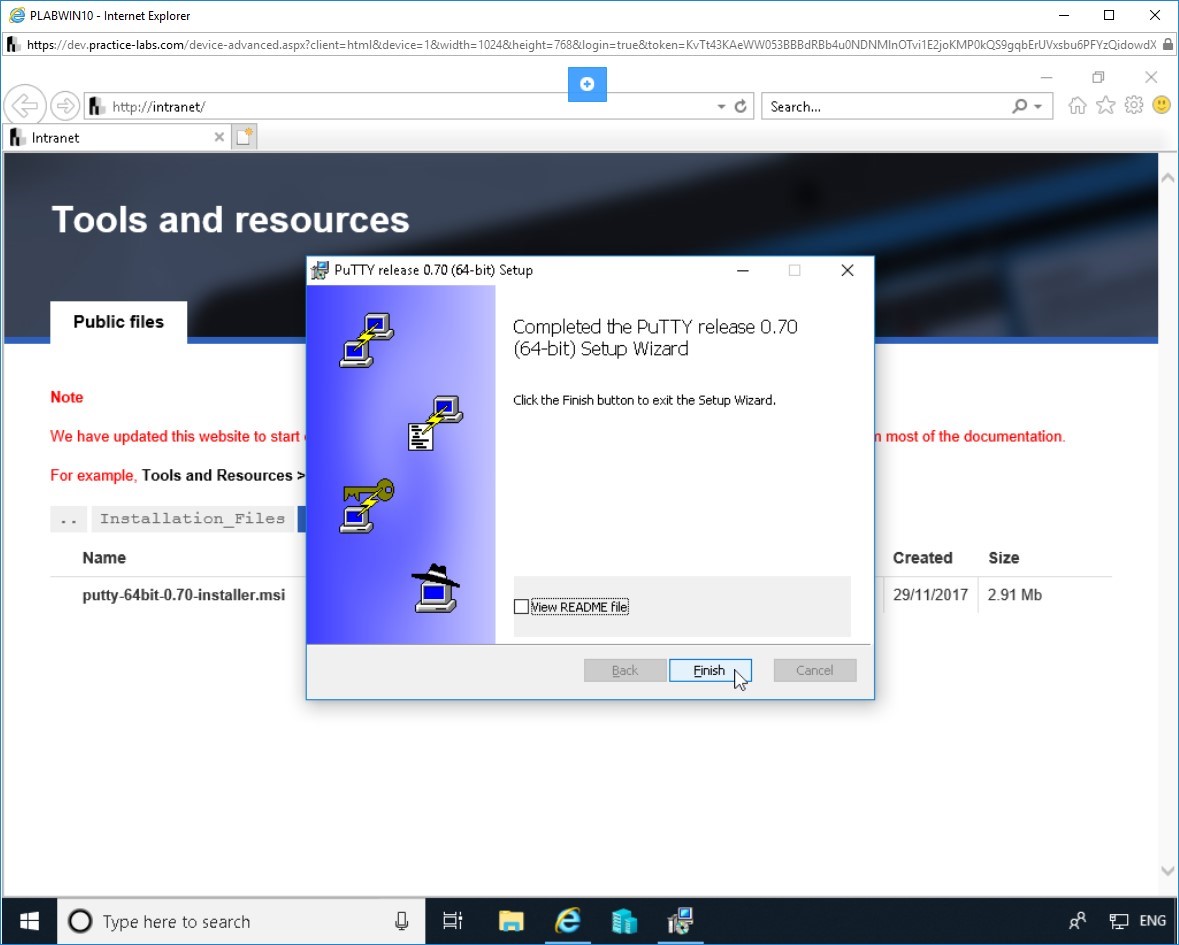Restore the inner IE window
The image size is (1179, 945).
click(1099, 77)
